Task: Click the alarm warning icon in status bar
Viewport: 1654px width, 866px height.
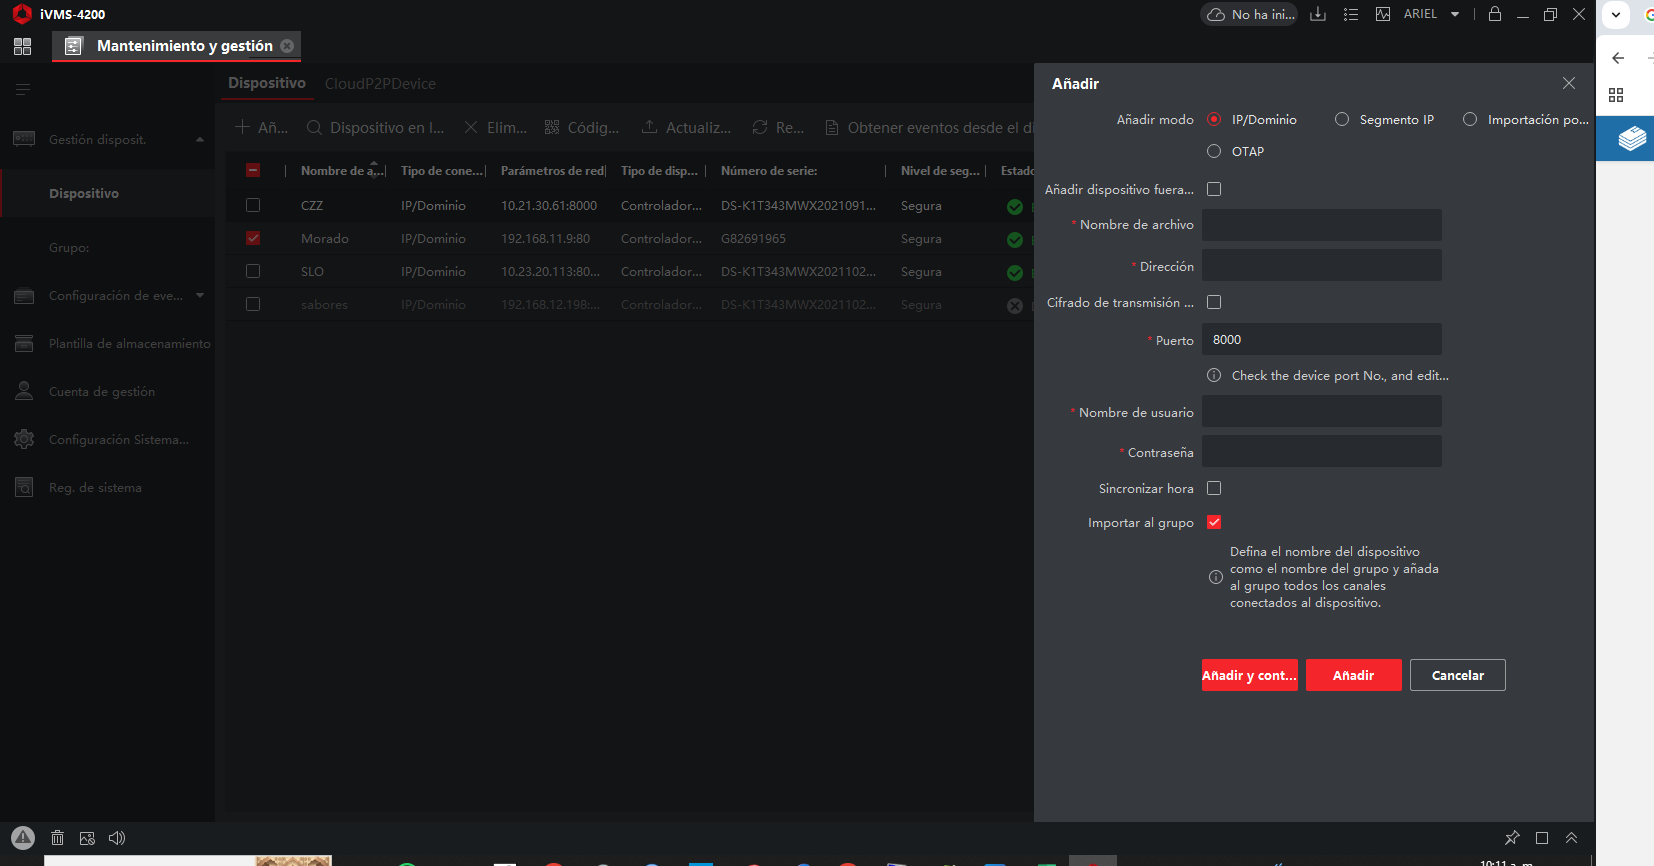Action: click(23, 838)
